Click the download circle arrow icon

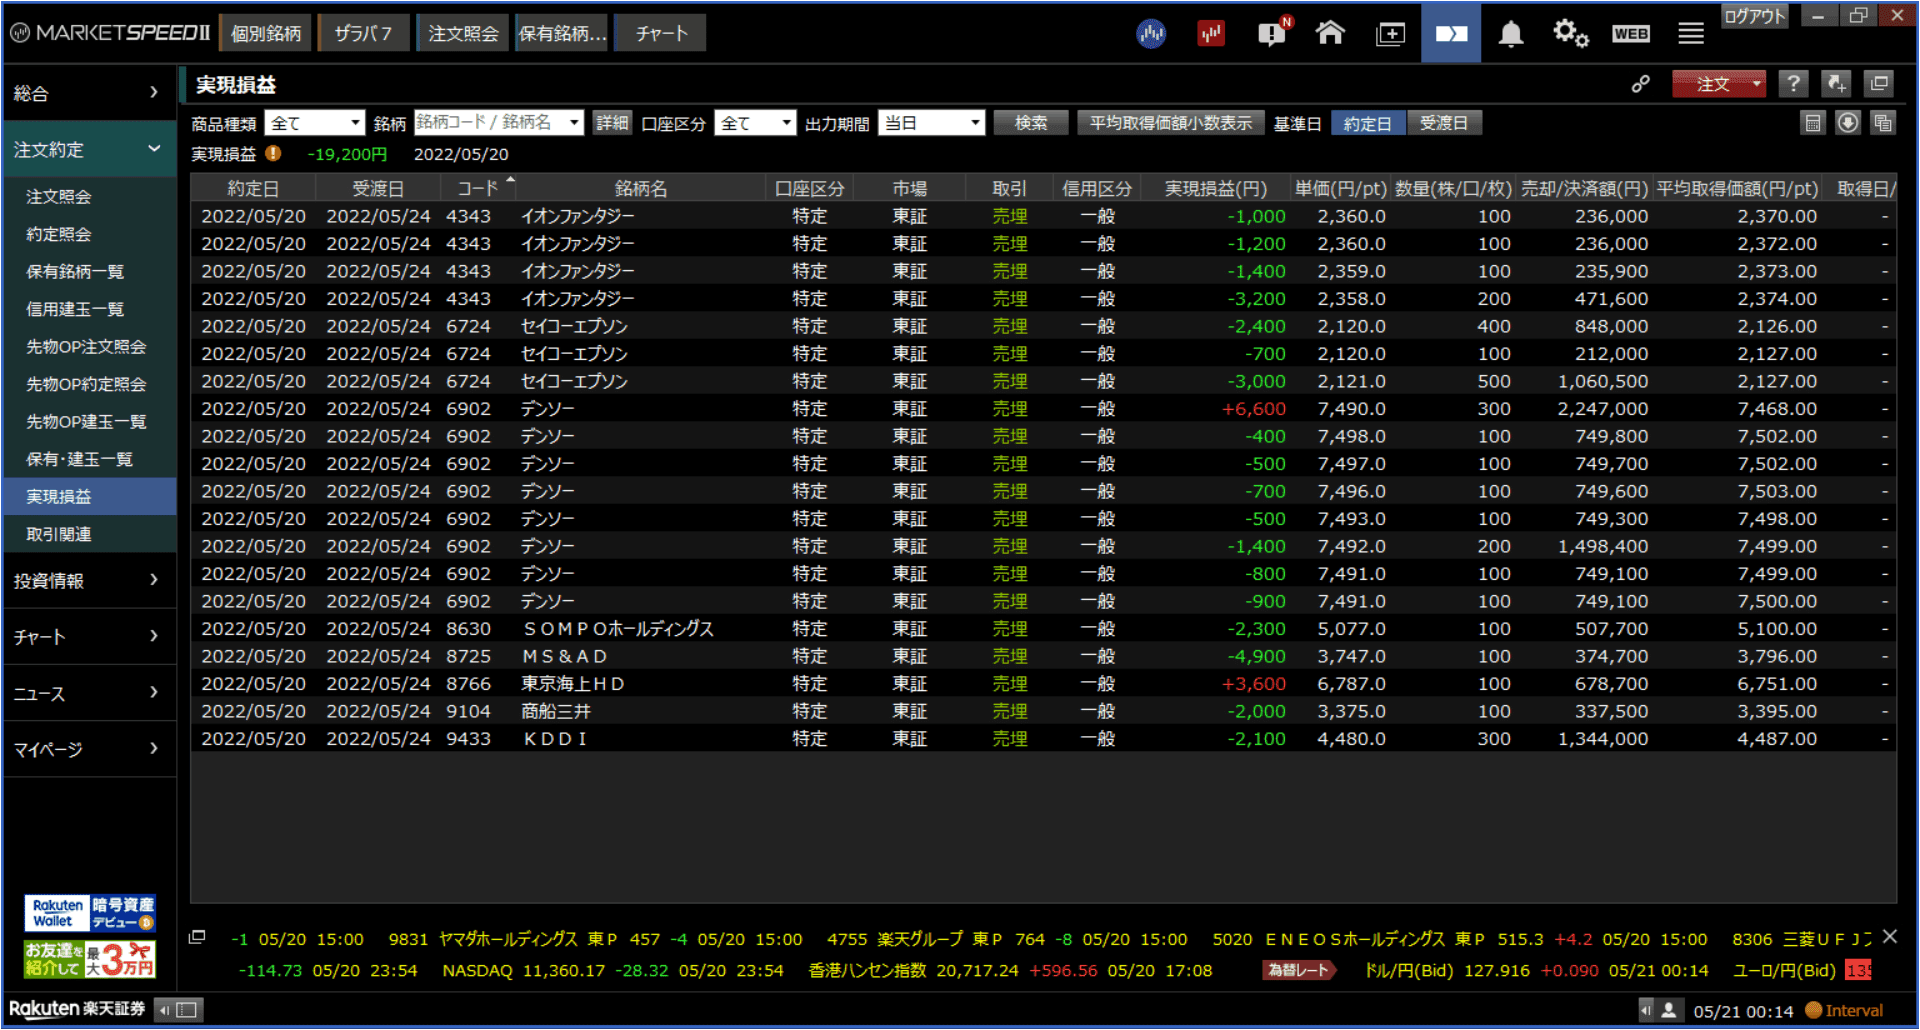1848,123
